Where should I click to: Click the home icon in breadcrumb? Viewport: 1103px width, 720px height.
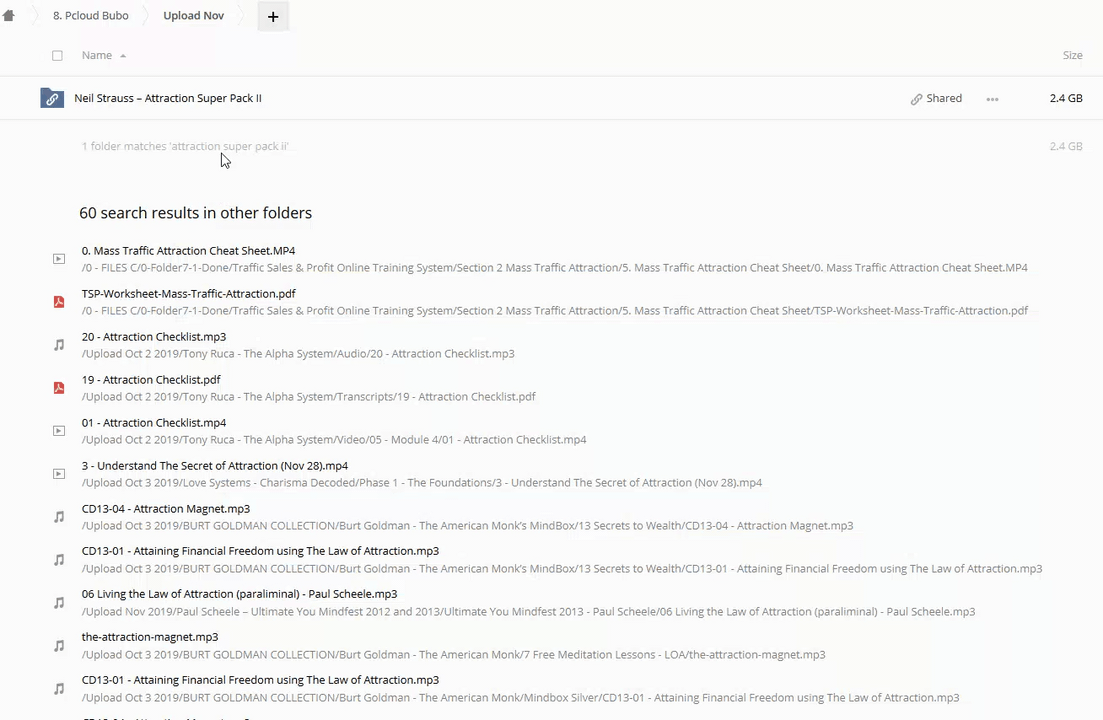point(9,16)
